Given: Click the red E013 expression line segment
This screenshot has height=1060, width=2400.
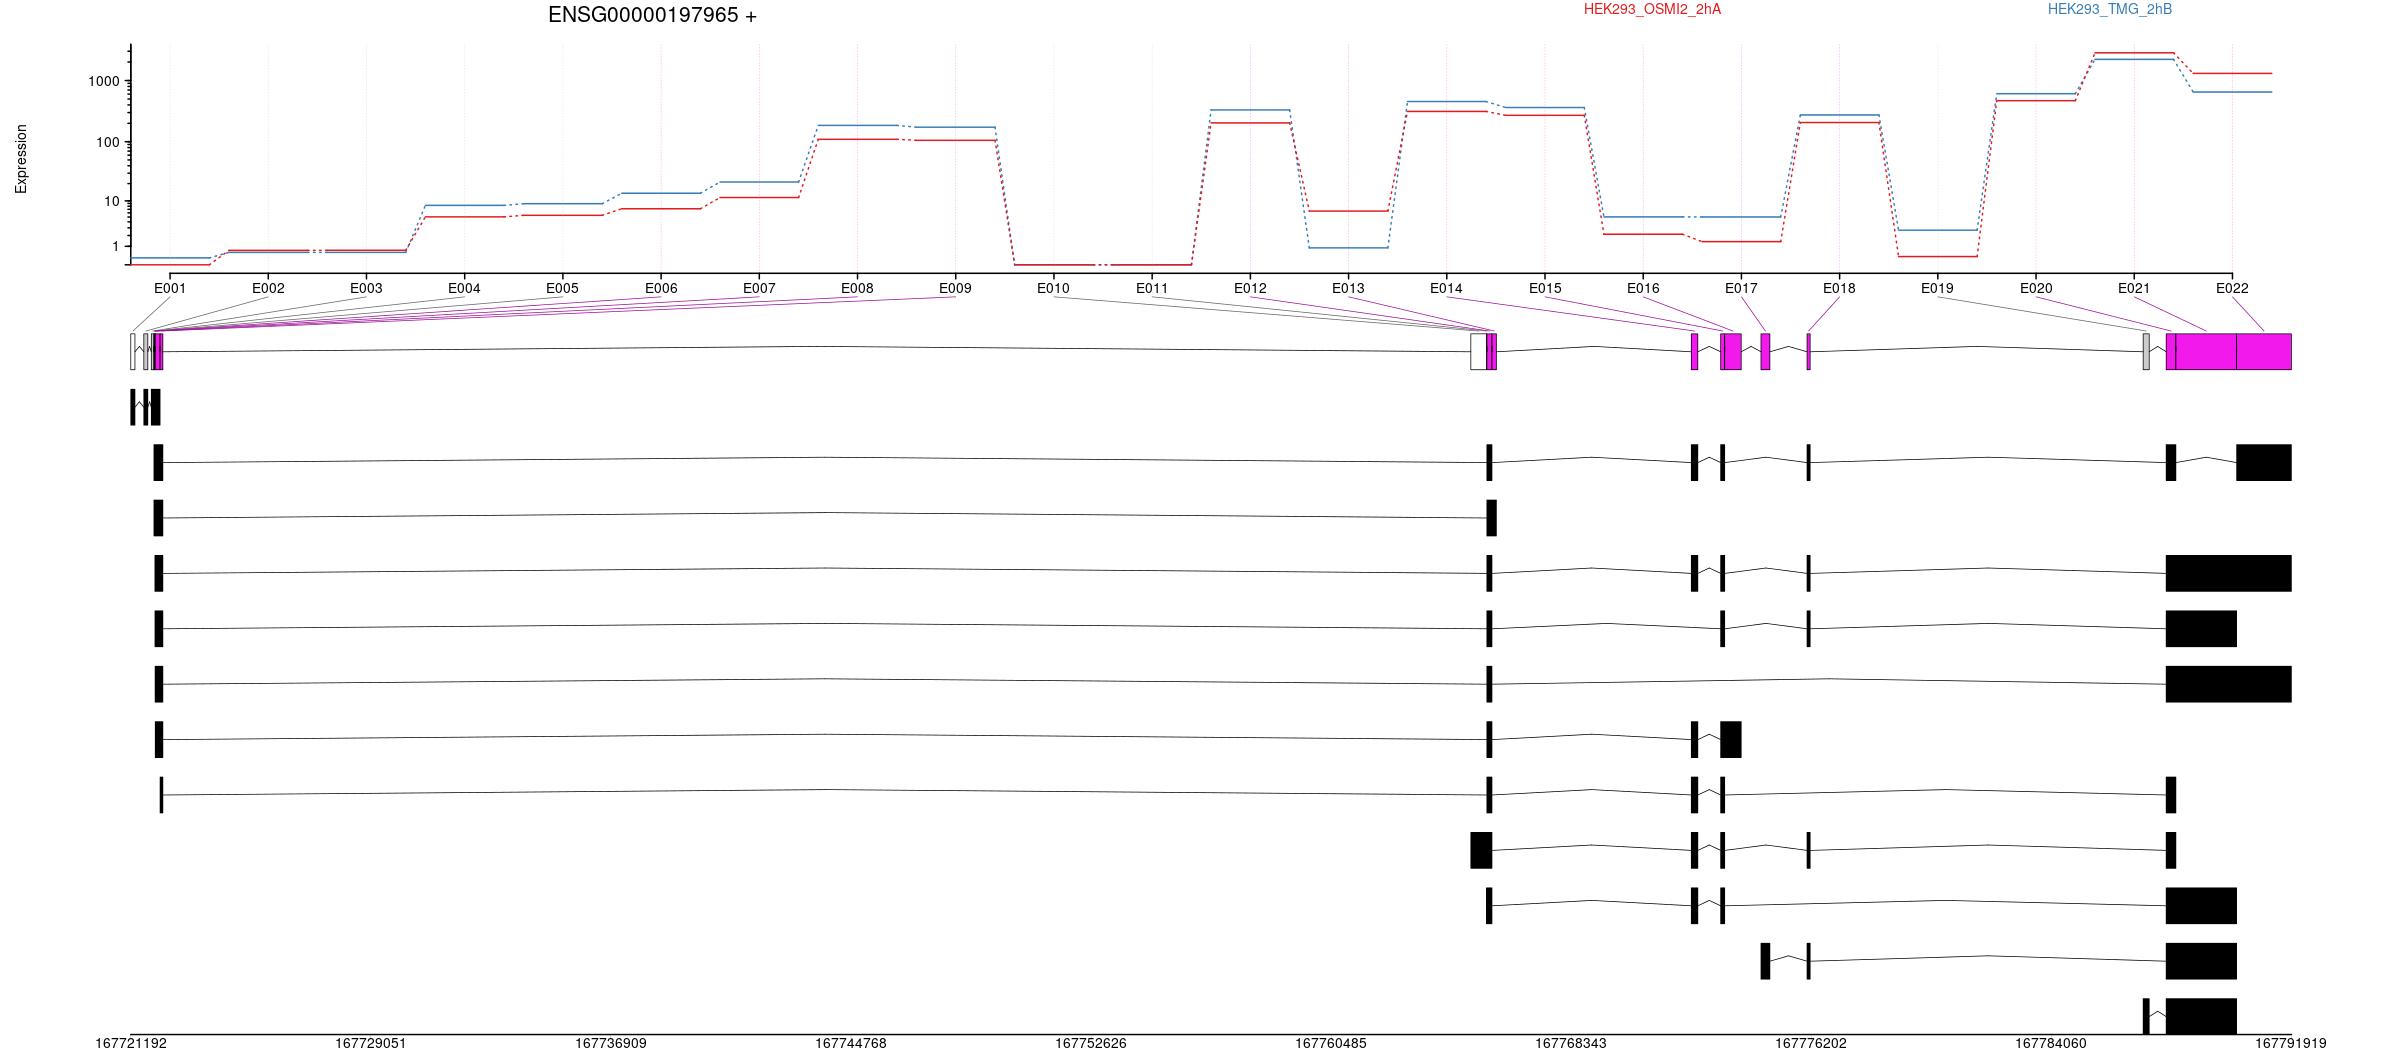Looking at the screenshot, I should pyautogui.click(x=1348, y=211).
